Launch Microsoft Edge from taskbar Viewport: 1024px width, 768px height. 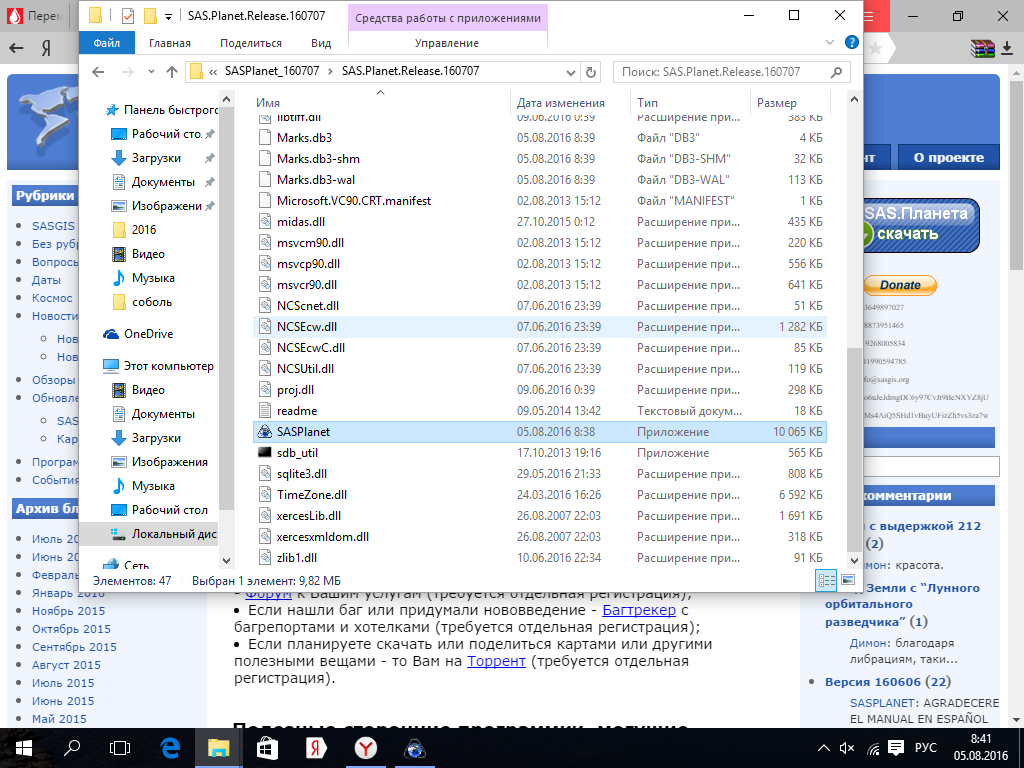coord(170,748)
